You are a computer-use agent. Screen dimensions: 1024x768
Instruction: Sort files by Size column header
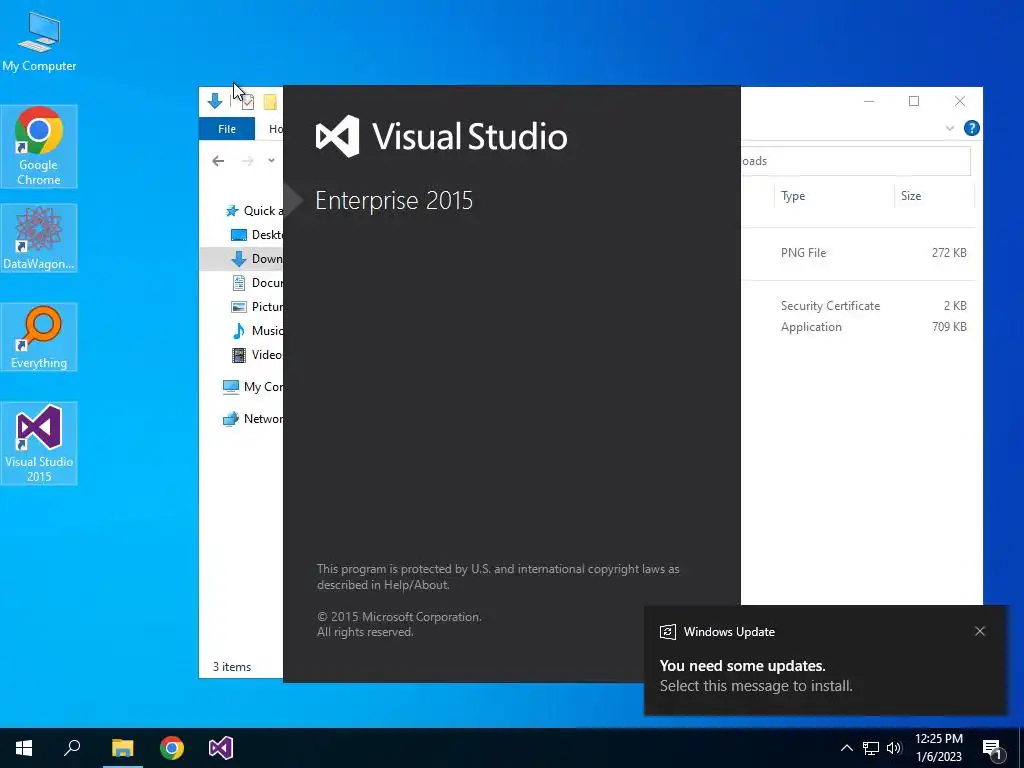tap(934, 196)
